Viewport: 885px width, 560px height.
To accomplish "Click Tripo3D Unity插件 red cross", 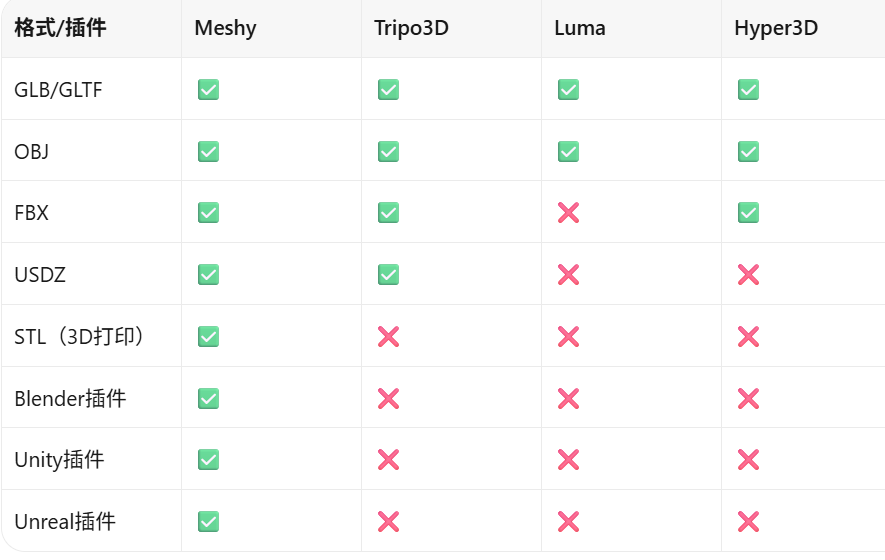I will [x=388, y=460].
